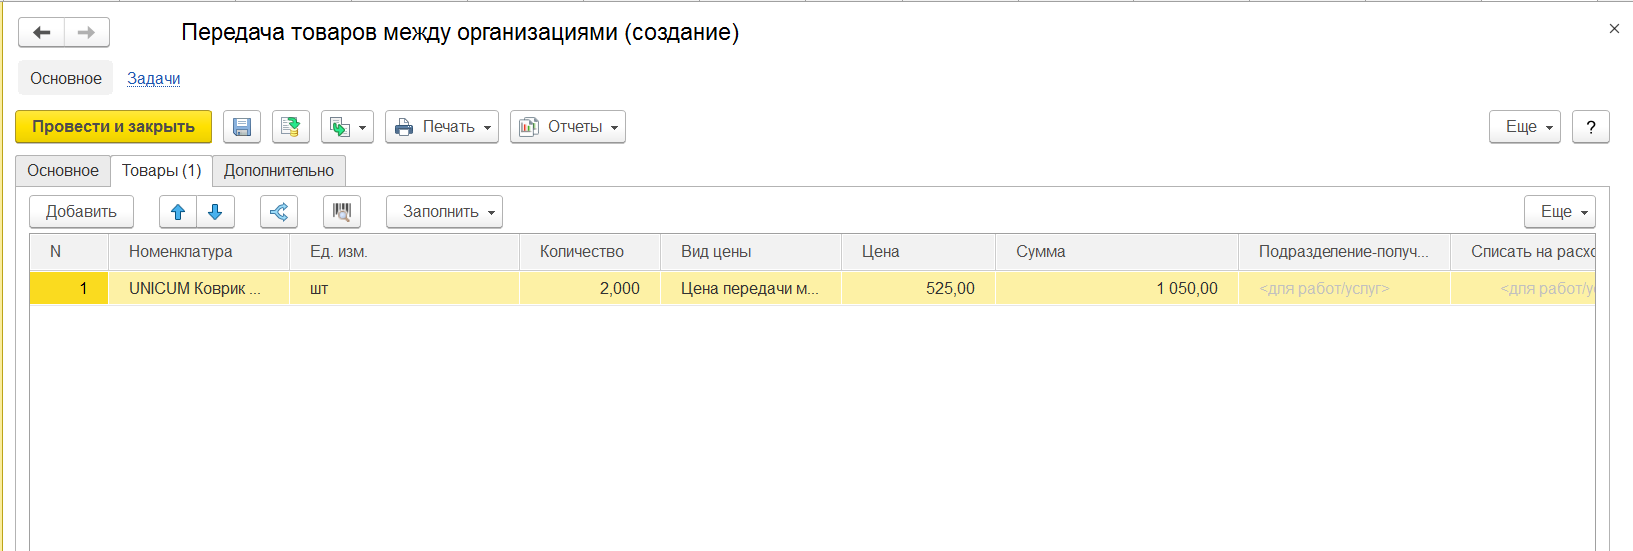Switch to the Основное tab
This screenshot has width=1633, height=551.
[63, 171]
